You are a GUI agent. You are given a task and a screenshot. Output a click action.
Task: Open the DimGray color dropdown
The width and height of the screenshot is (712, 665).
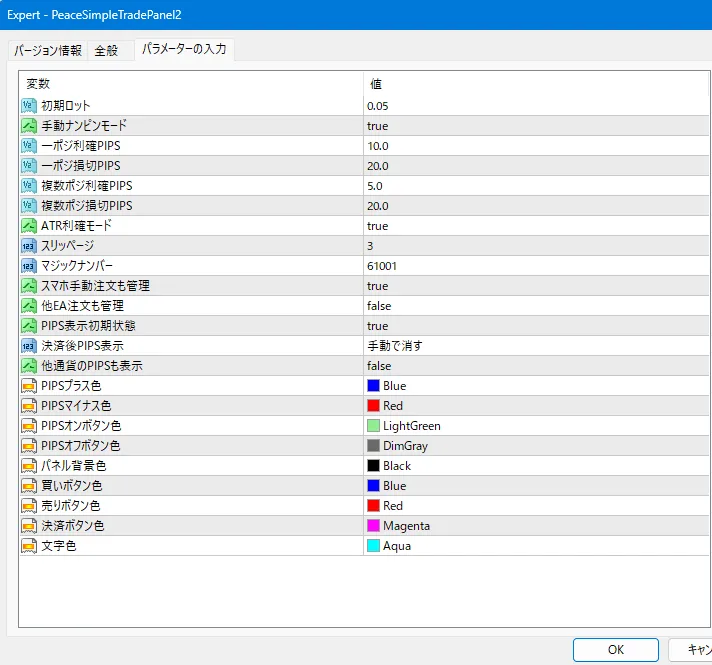[536, 446]
